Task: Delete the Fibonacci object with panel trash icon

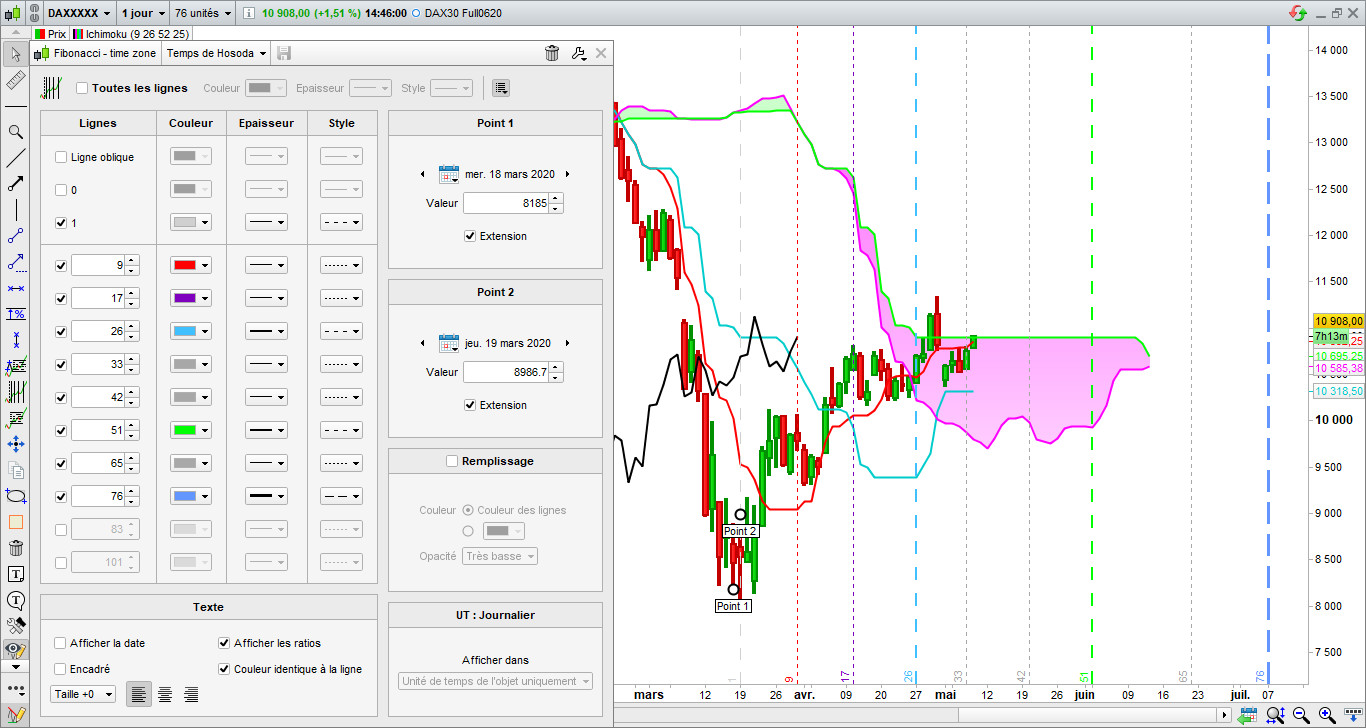Action: (x=552, y=53)
